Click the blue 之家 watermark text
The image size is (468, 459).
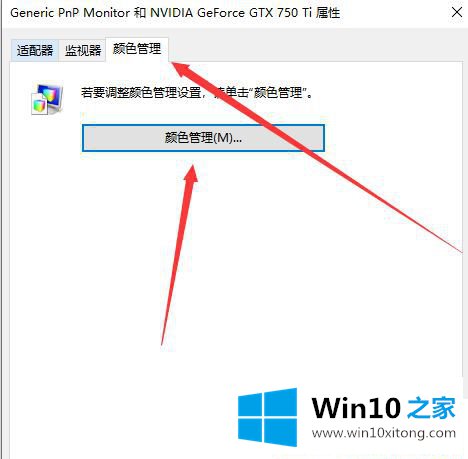431,408
